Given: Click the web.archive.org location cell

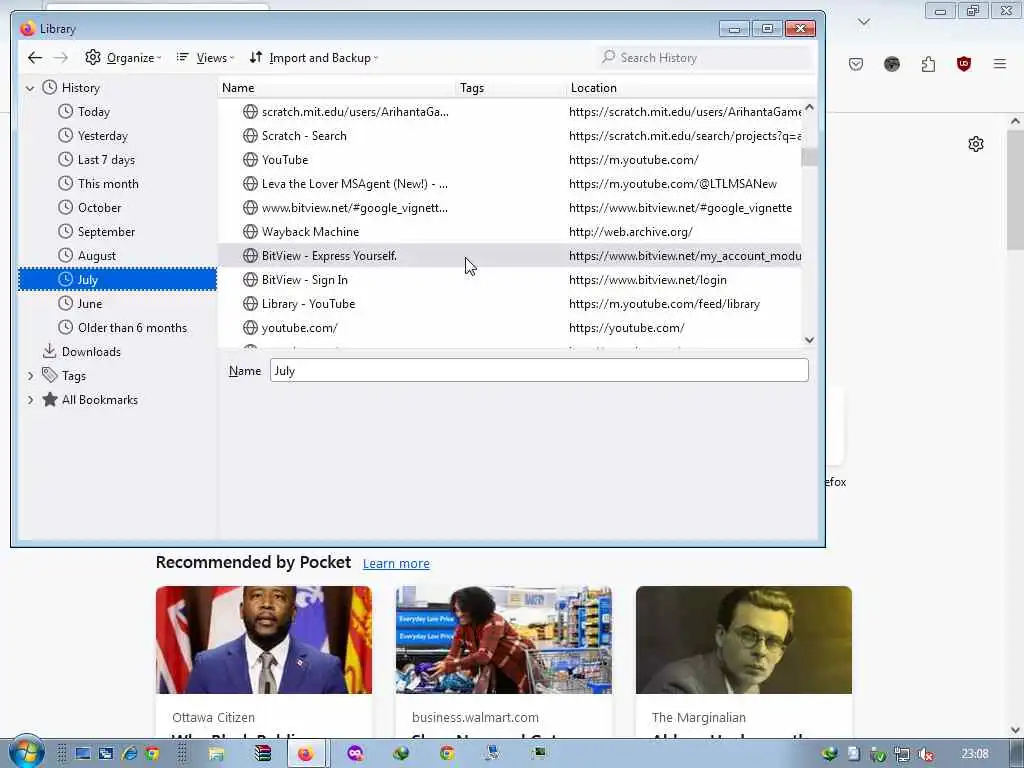Looking at the screenshot, I should coord(631,232).
